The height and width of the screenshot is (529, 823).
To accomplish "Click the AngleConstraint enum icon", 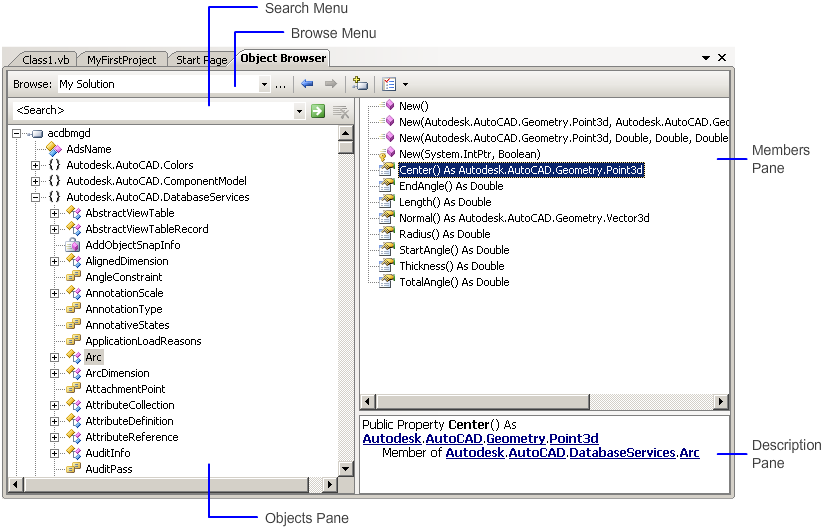I will pyautogui.click(x=73, y=277).
